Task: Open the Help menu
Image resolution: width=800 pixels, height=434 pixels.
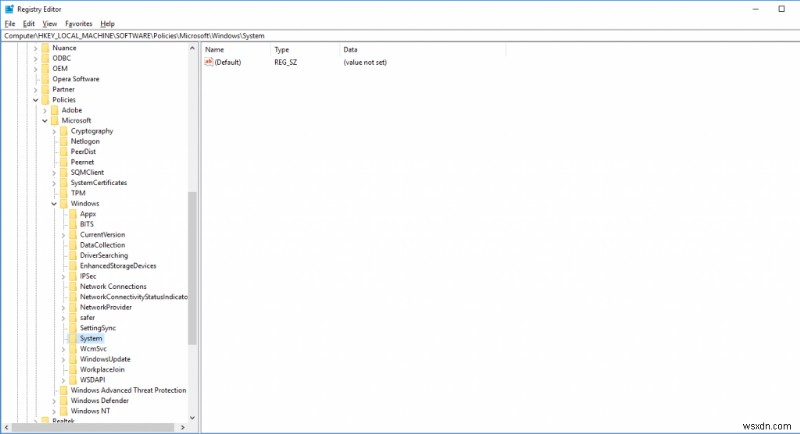Action: [107, 23]
